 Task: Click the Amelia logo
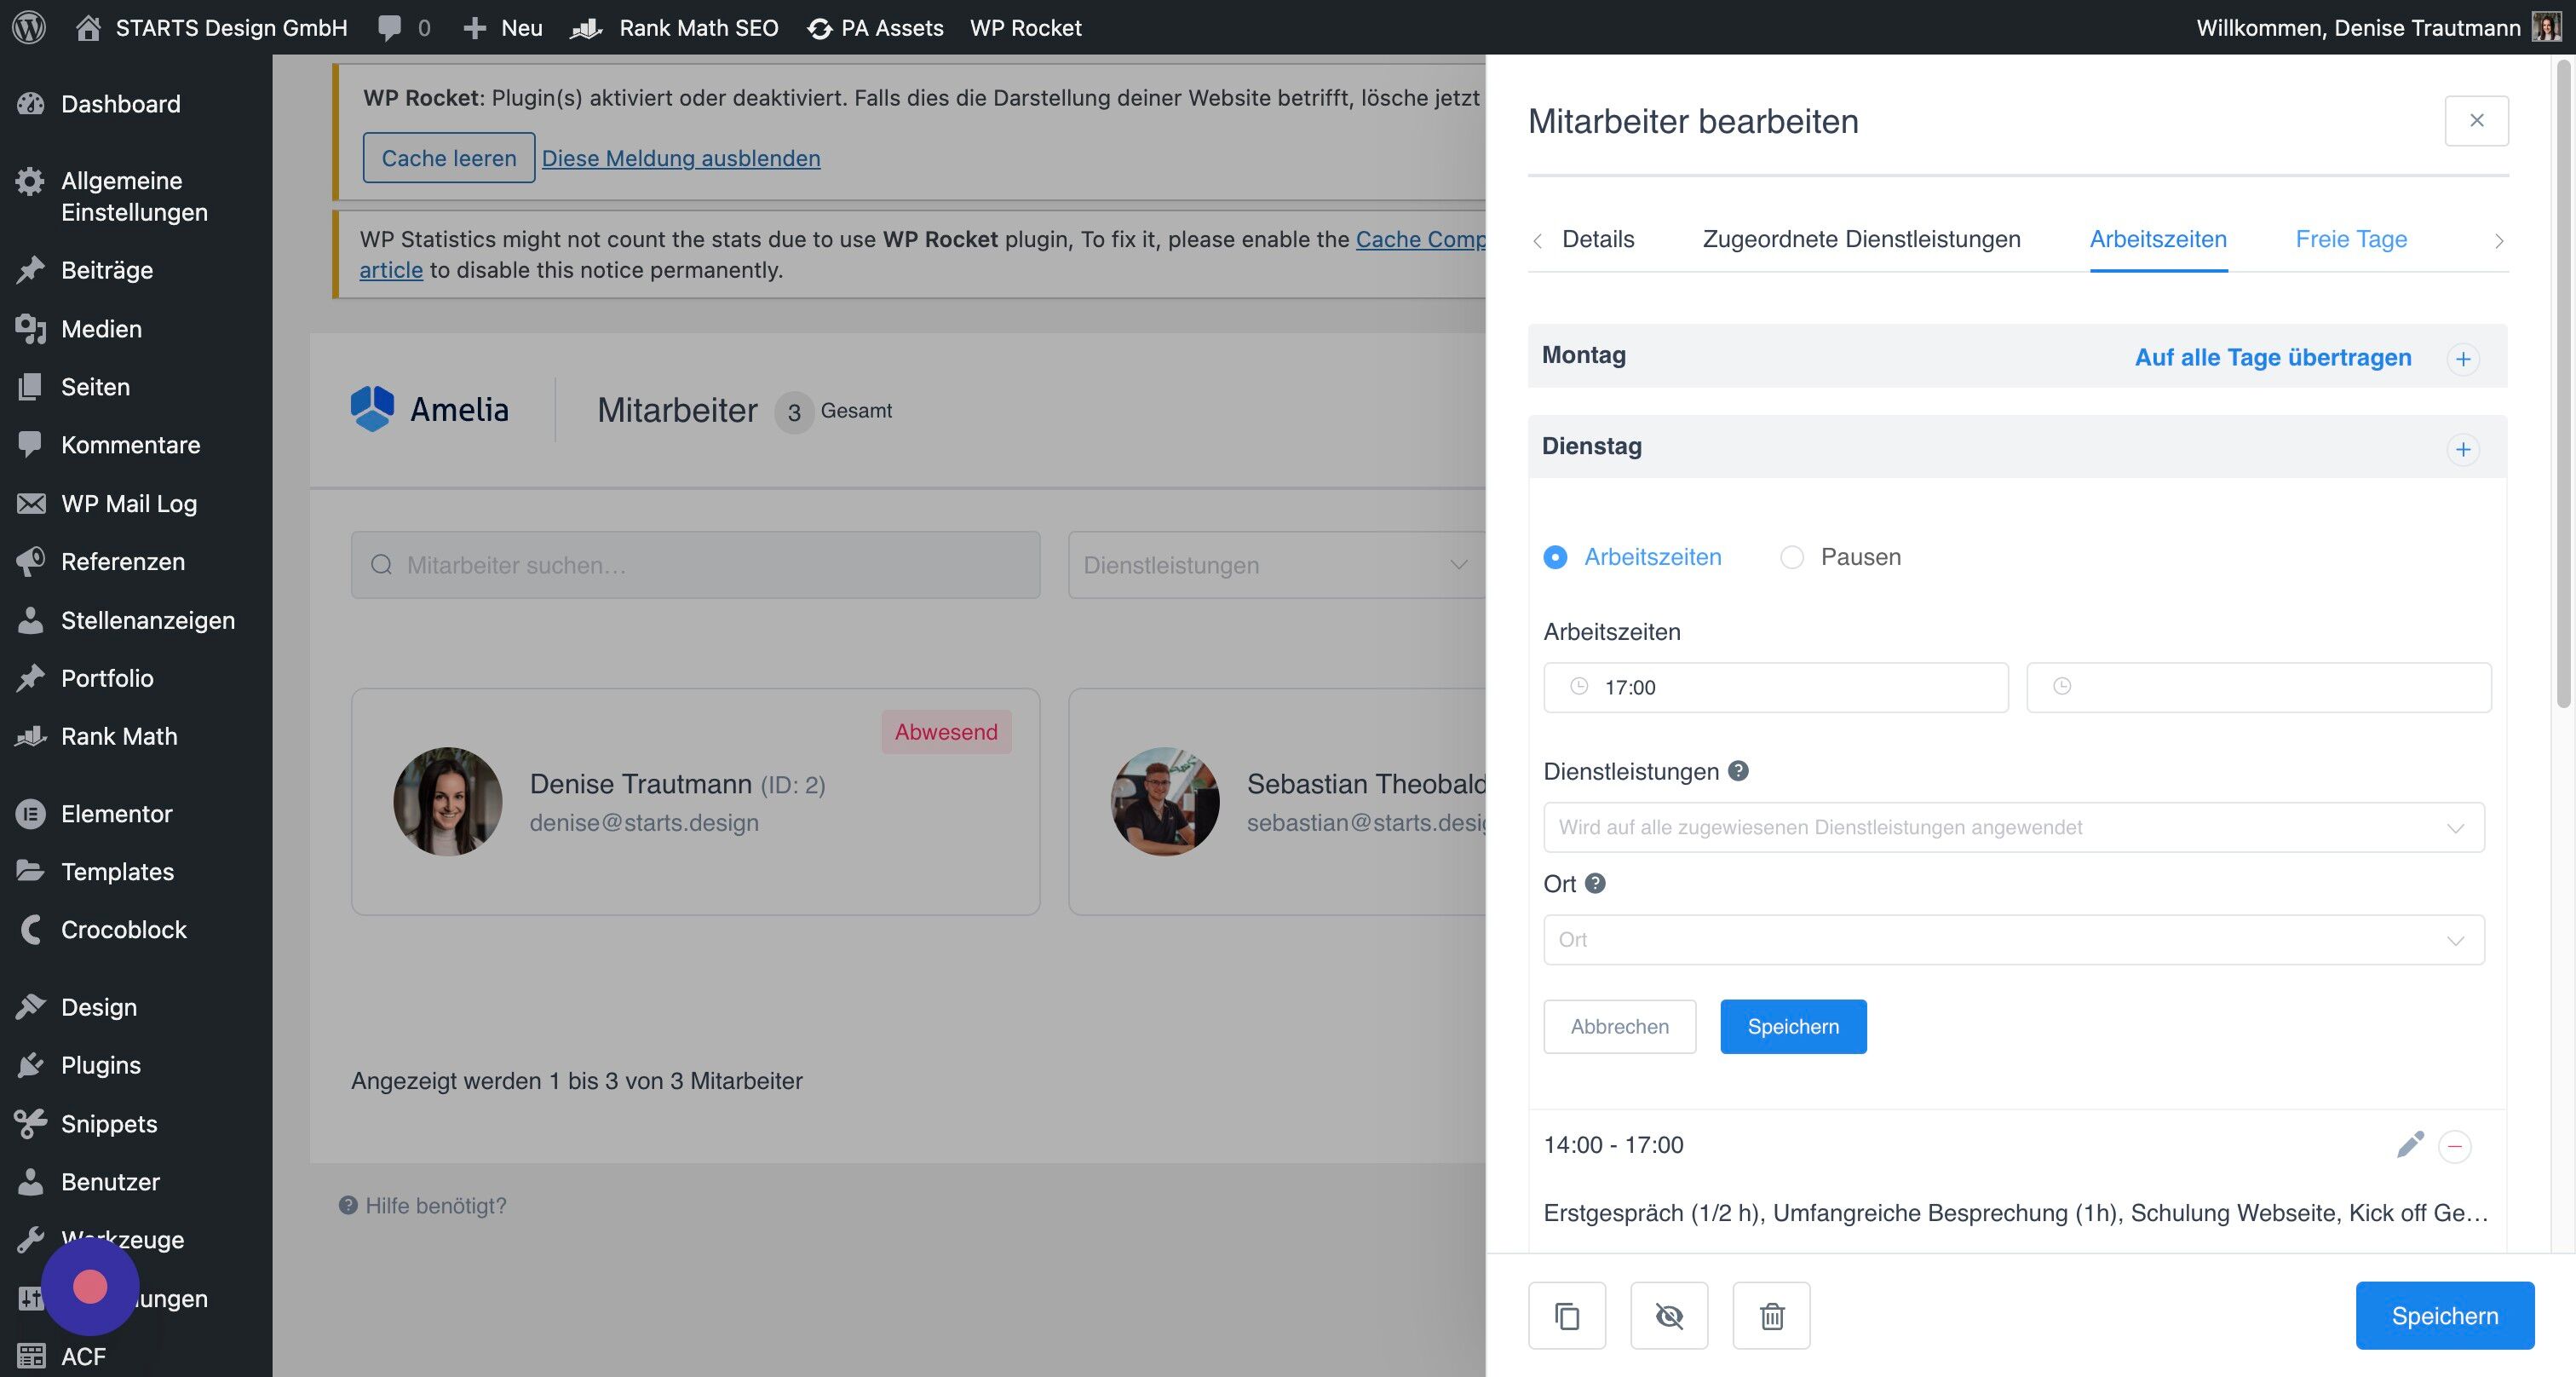[x=430, y=409]
